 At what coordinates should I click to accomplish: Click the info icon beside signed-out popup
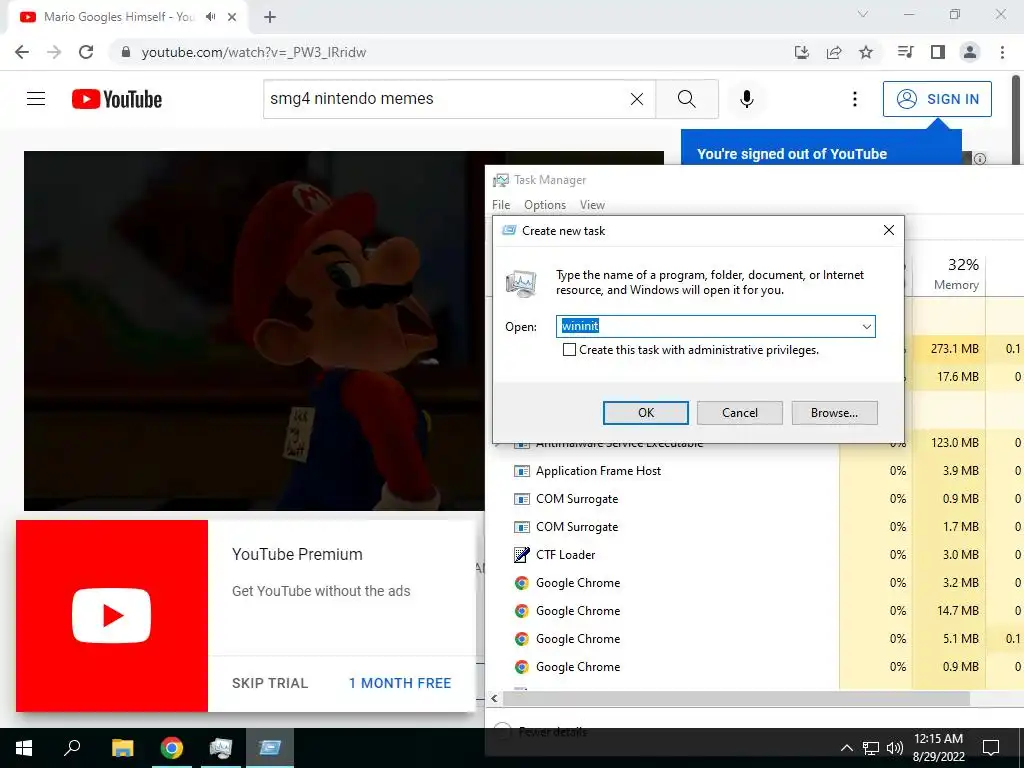[x=980, y=159]
